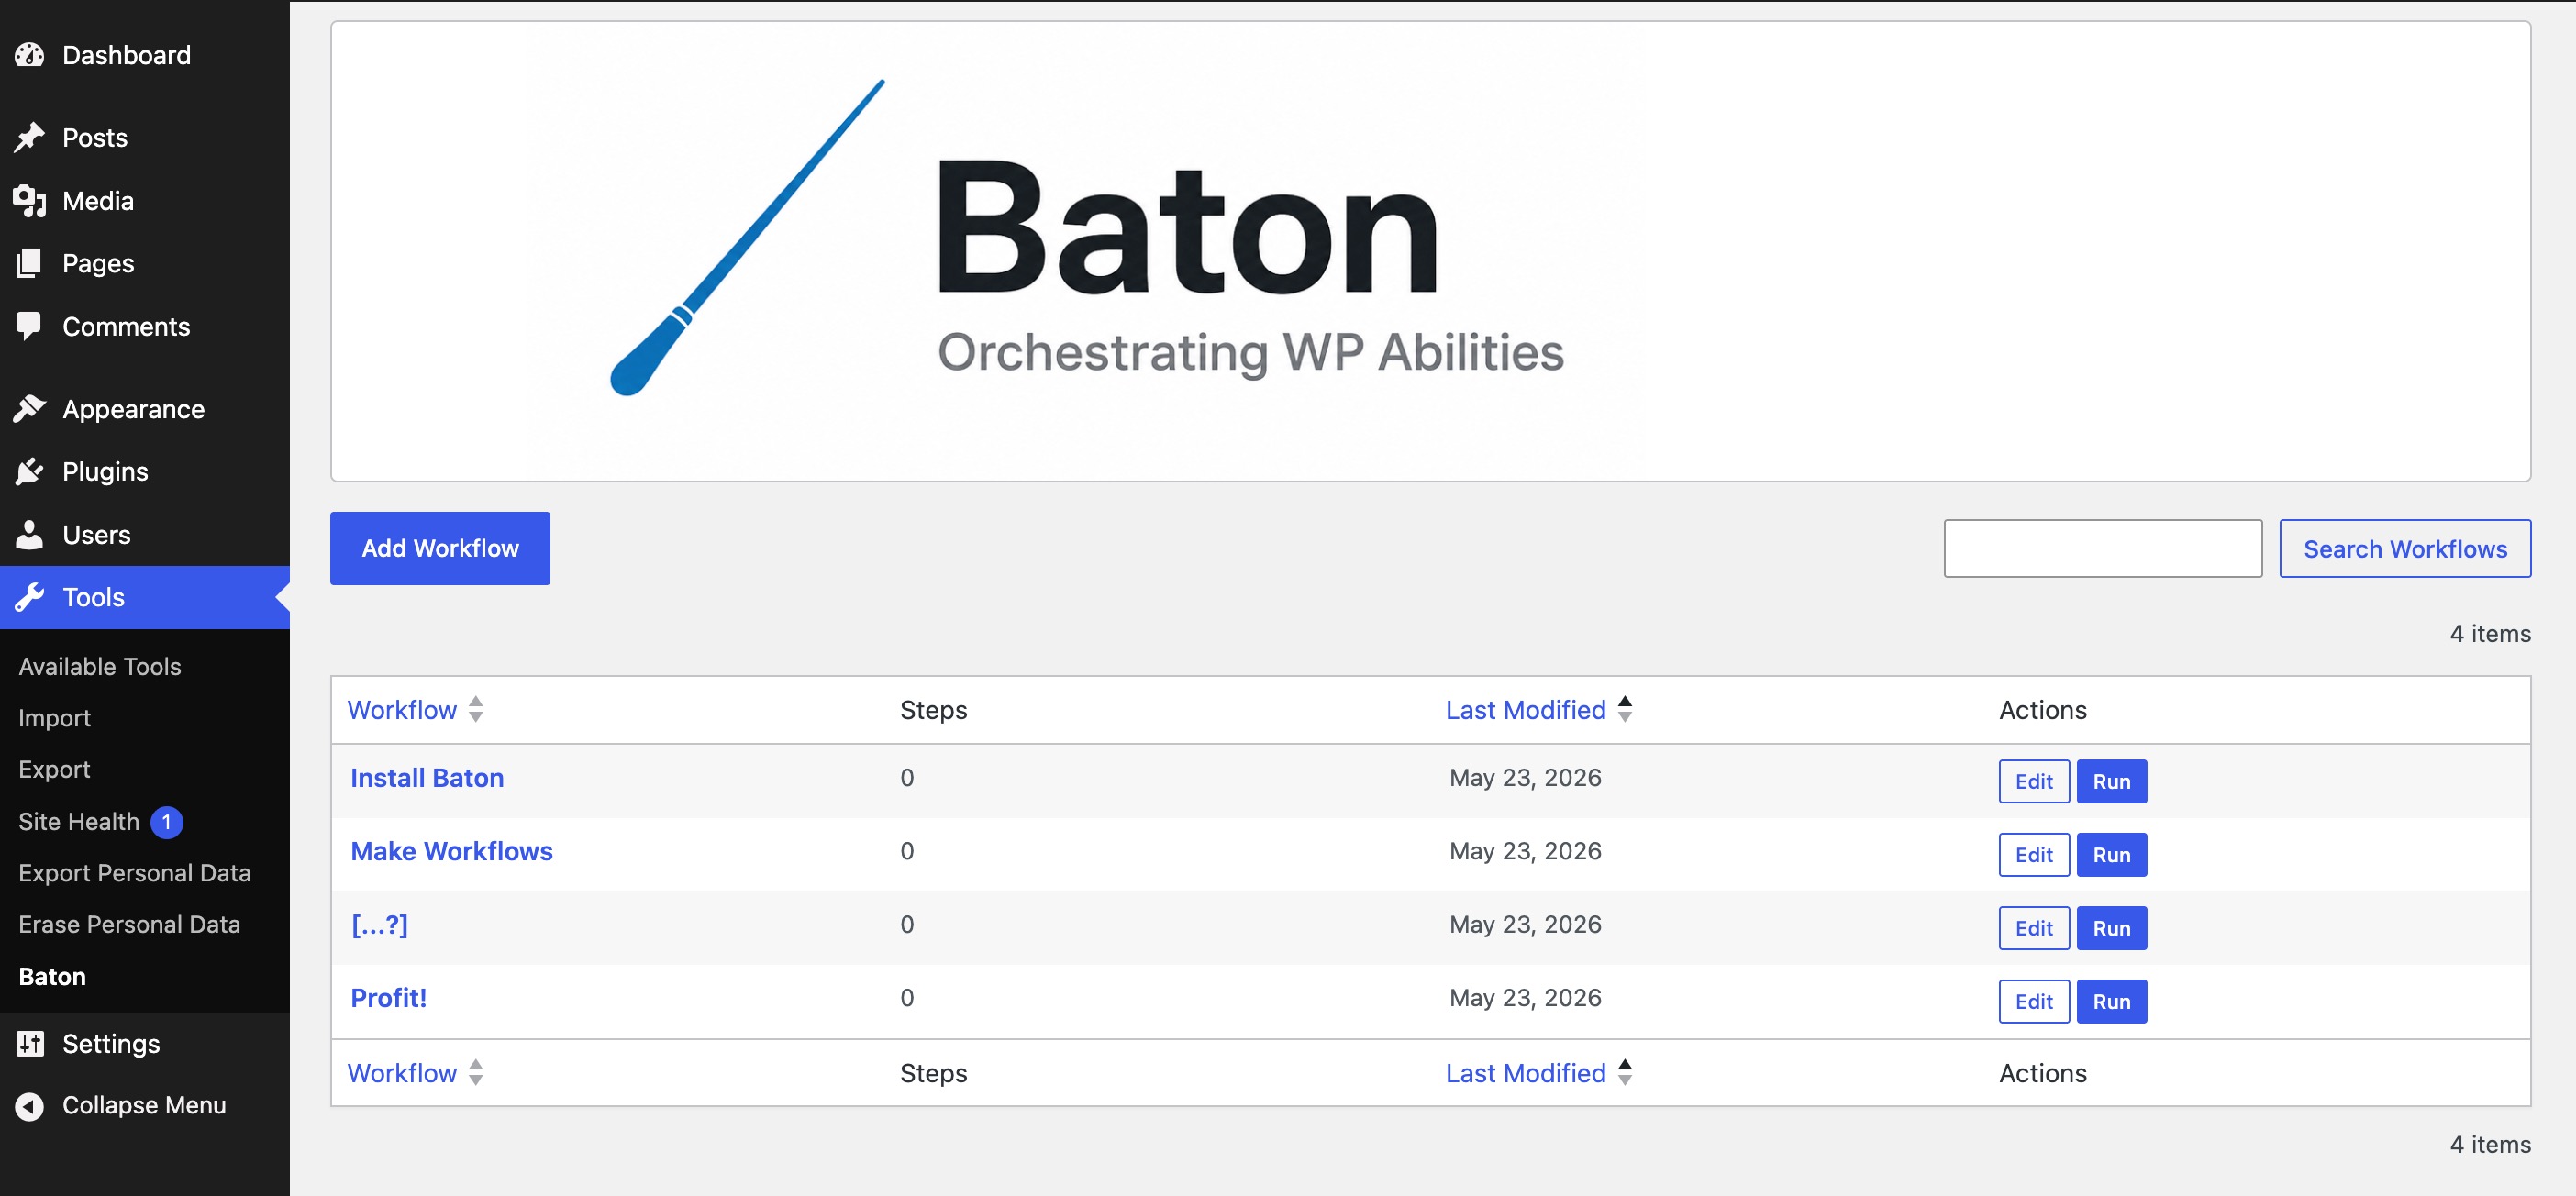Viewport: 2576px width, 1196px height.
Task: Run the Install Baton workflow
Action: (x=2111, y=781)
